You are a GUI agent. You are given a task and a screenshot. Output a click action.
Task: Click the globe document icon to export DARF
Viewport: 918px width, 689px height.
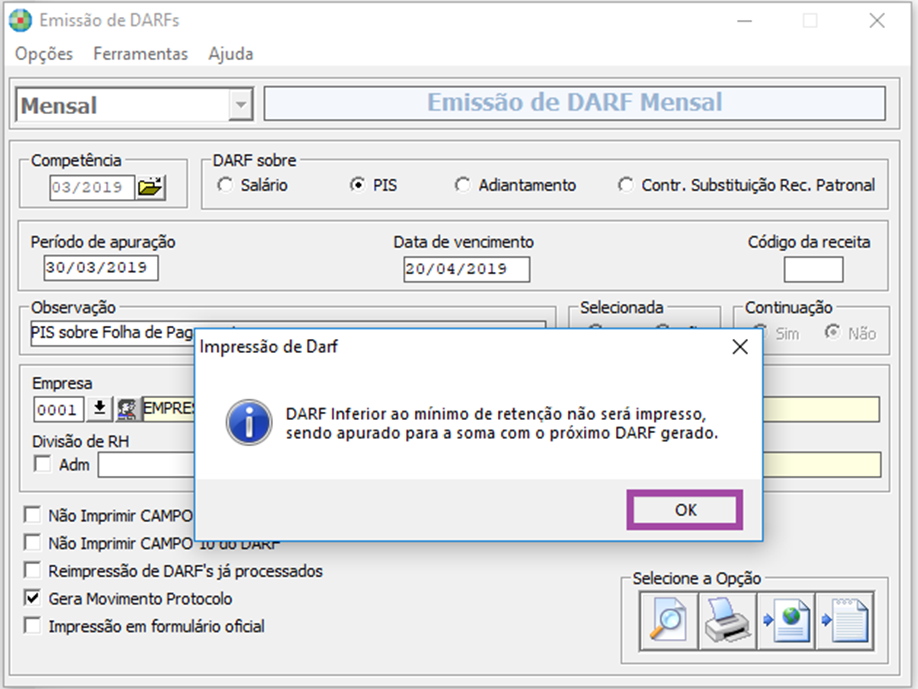tap(787, 620)
